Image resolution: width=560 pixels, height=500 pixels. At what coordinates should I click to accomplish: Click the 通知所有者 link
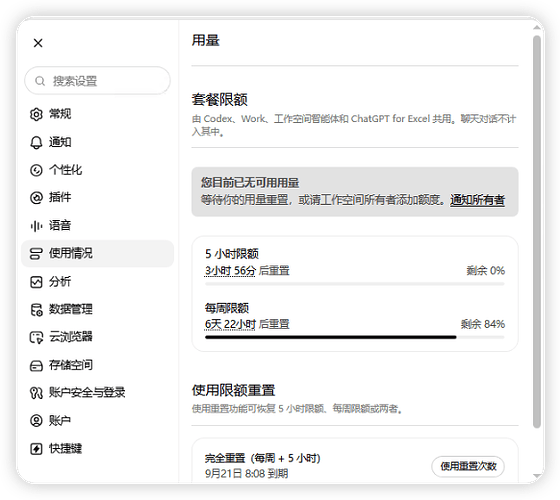(478, 200)
